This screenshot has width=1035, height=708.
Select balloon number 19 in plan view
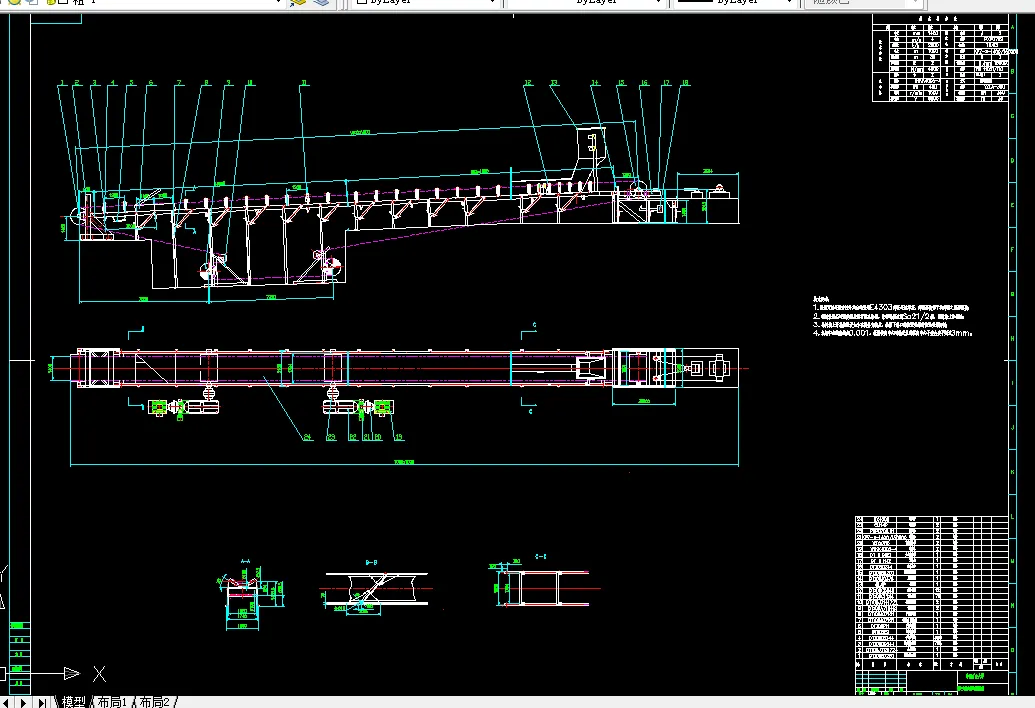click(x=398, y=437)
